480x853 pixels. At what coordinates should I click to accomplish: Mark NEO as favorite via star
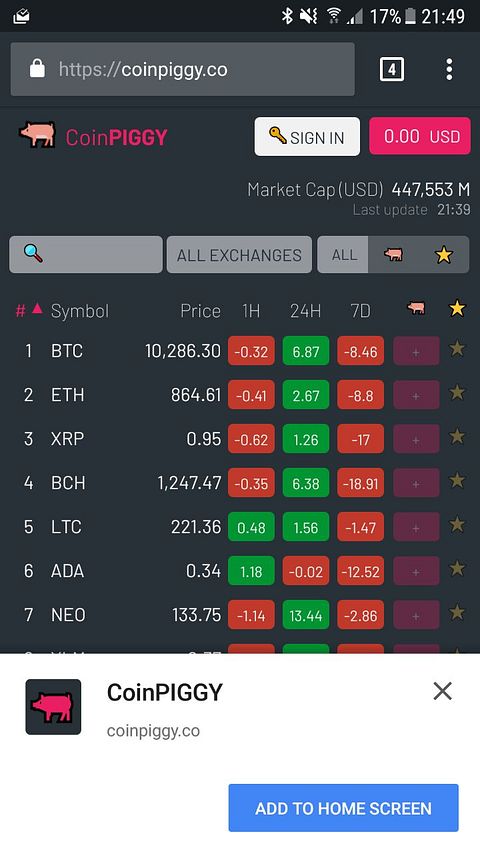click(x=457, y=613)
